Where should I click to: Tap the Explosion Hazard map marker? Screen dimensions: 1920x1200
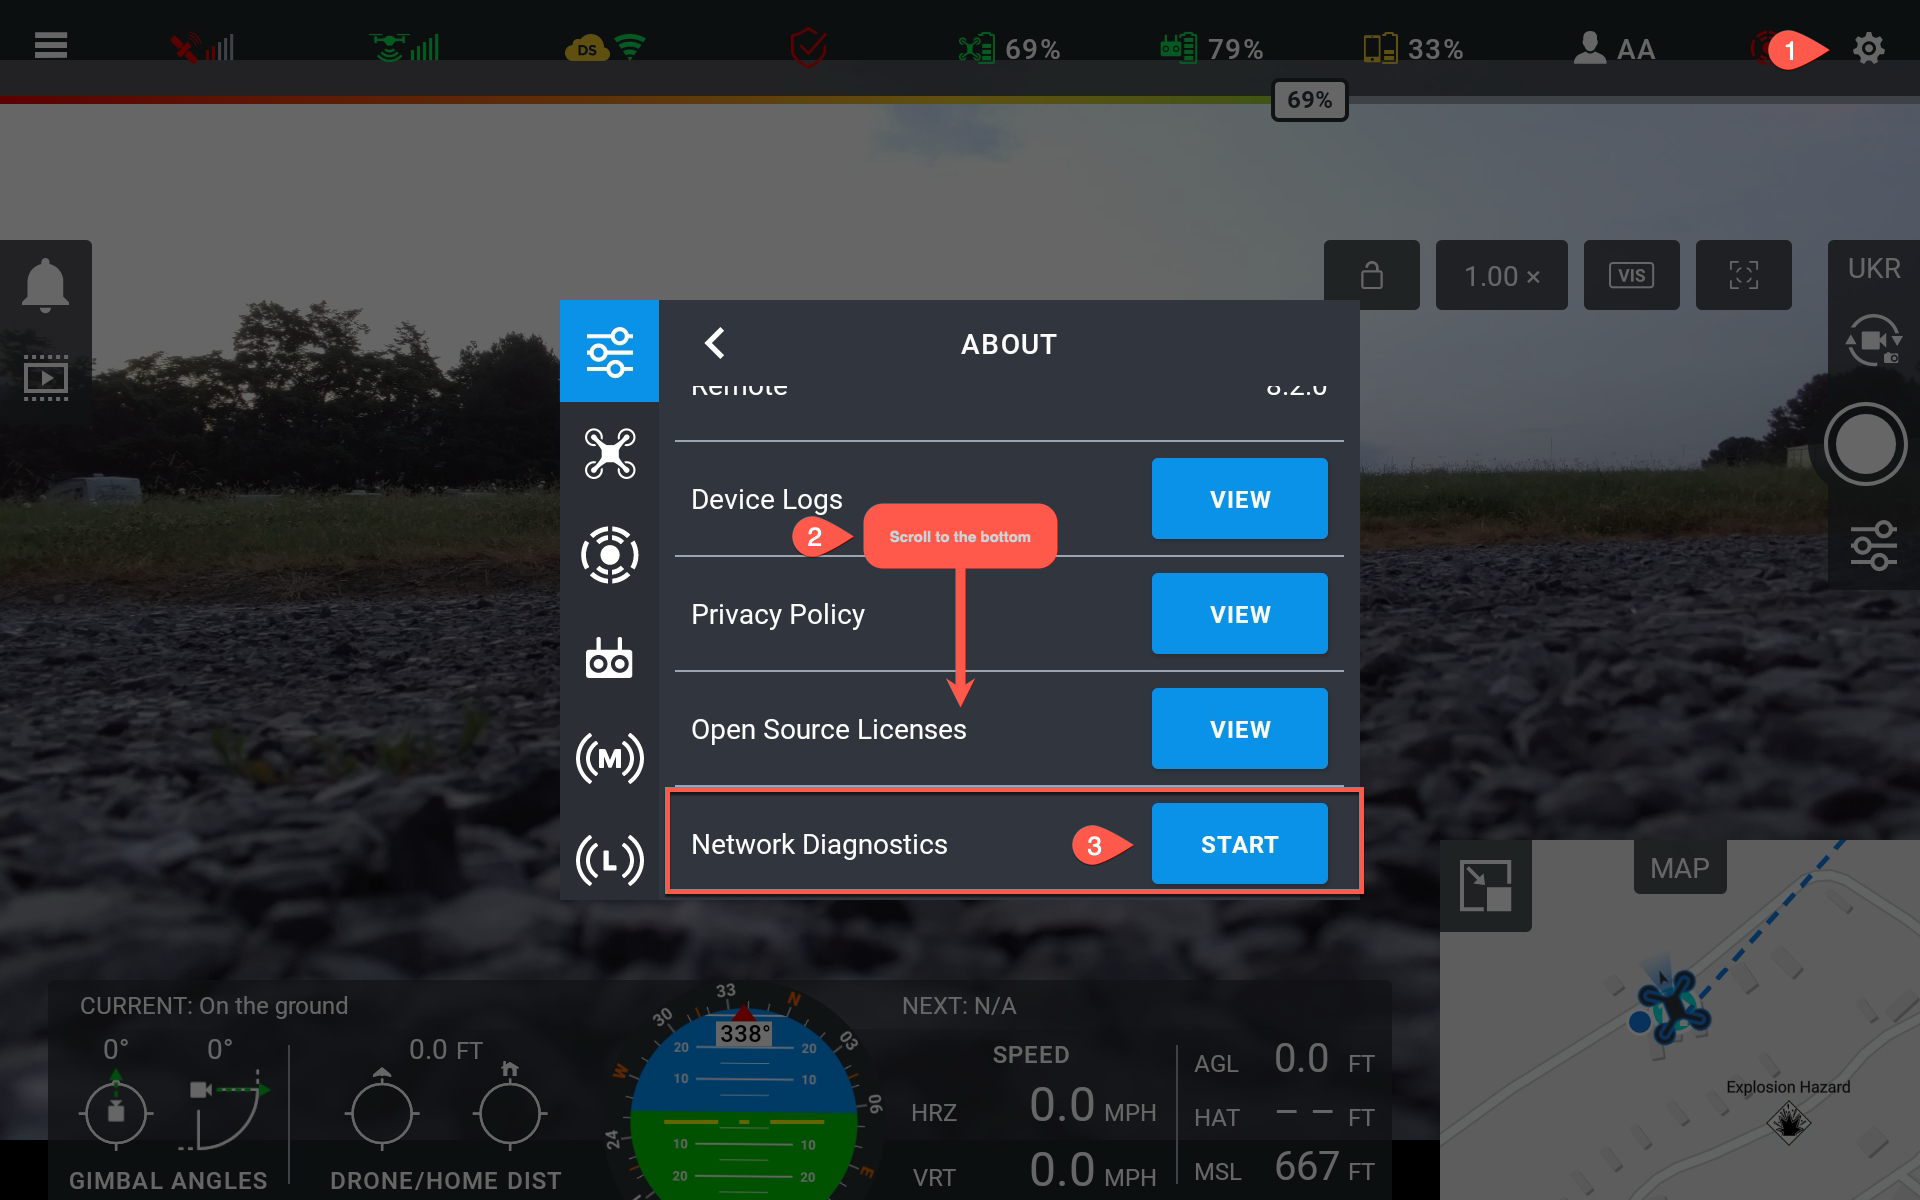click(x=1788, y=1122)
